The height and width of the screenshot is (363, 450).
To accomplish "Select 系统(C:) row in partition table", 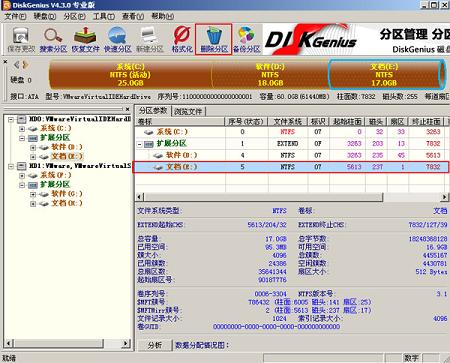I will pyautogui.click(x=292, y=132).
